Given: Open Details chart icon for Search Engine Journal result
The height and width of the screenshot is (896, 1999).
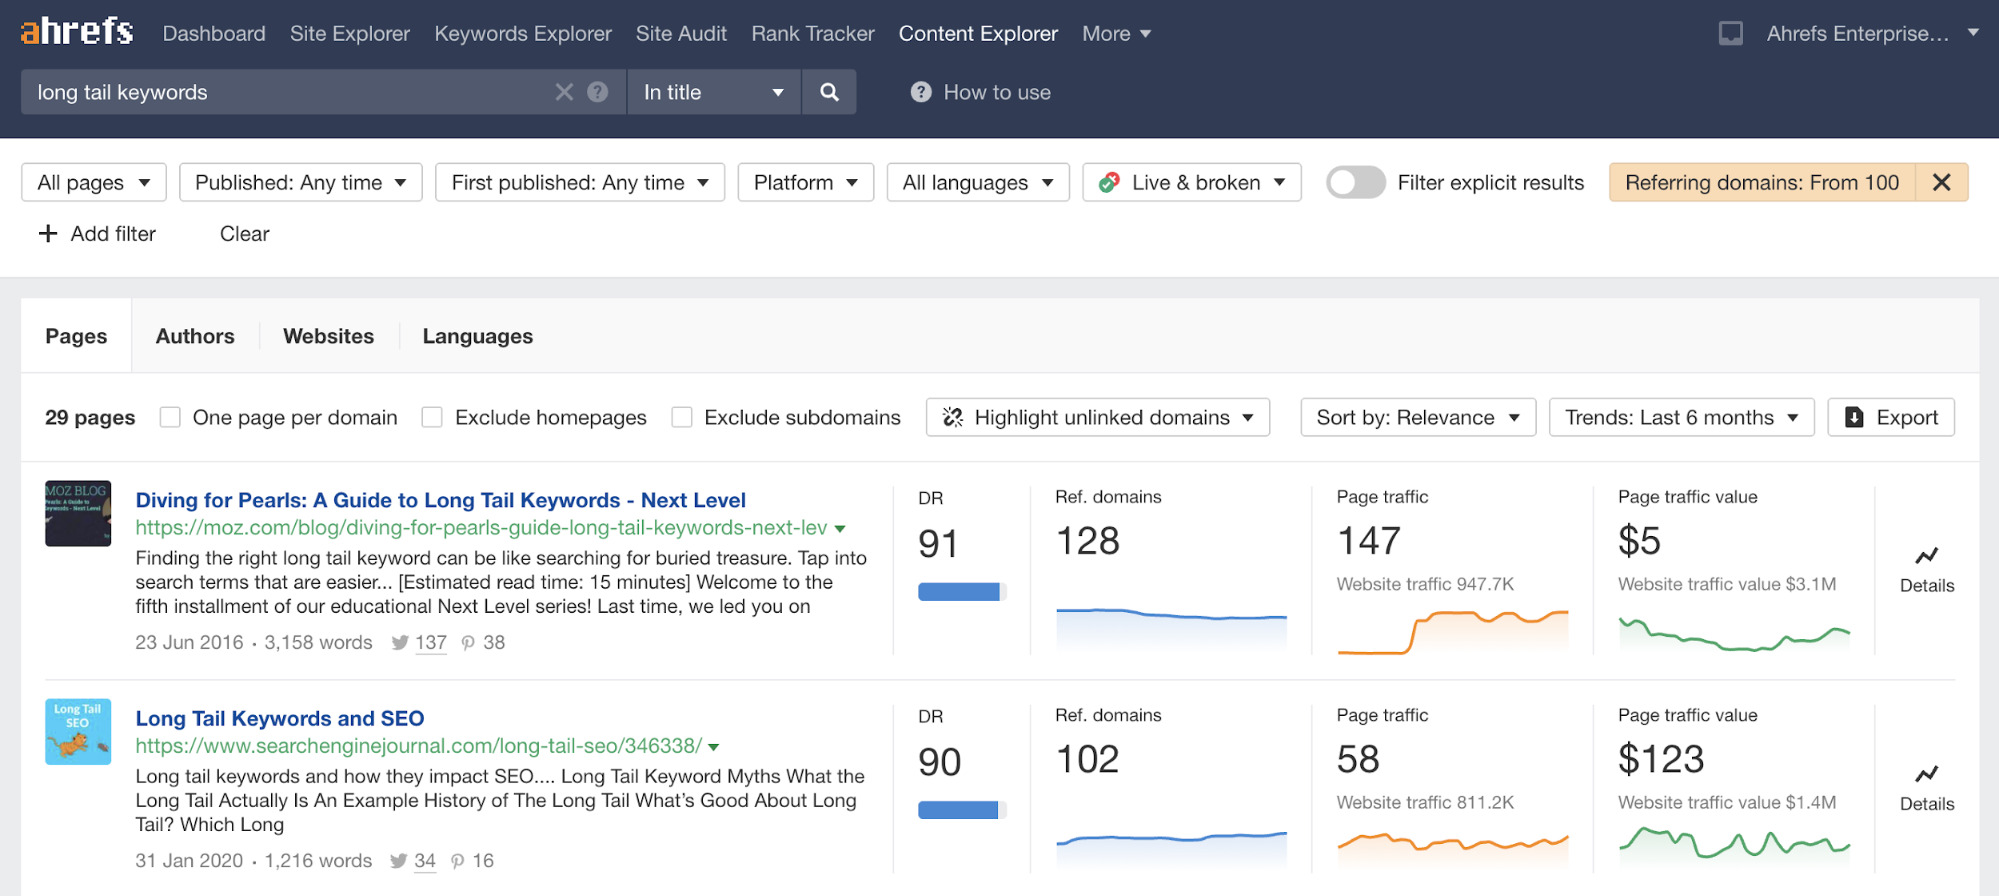Looking at the screenshot, I should click(x=1926, y=775).
